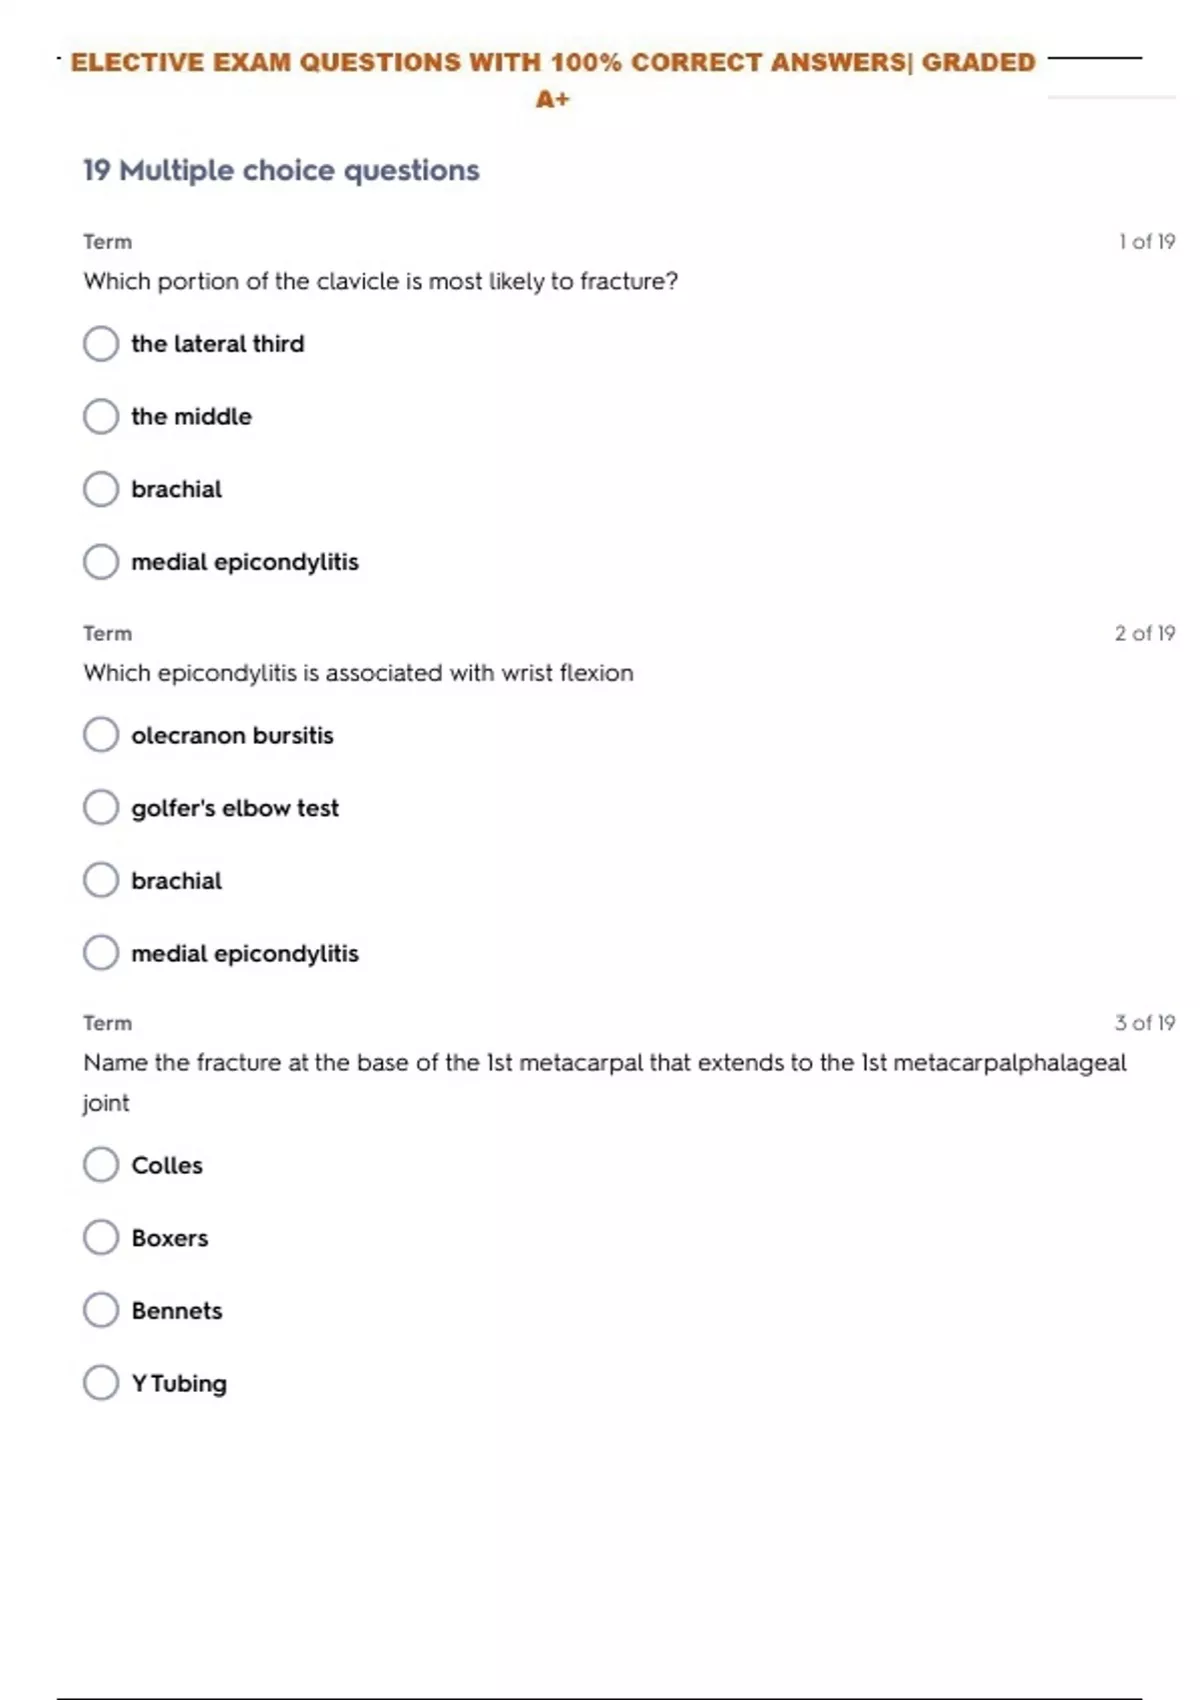Choose the 'Boxers' radio button
1200x1700 pixels.
101,1238
